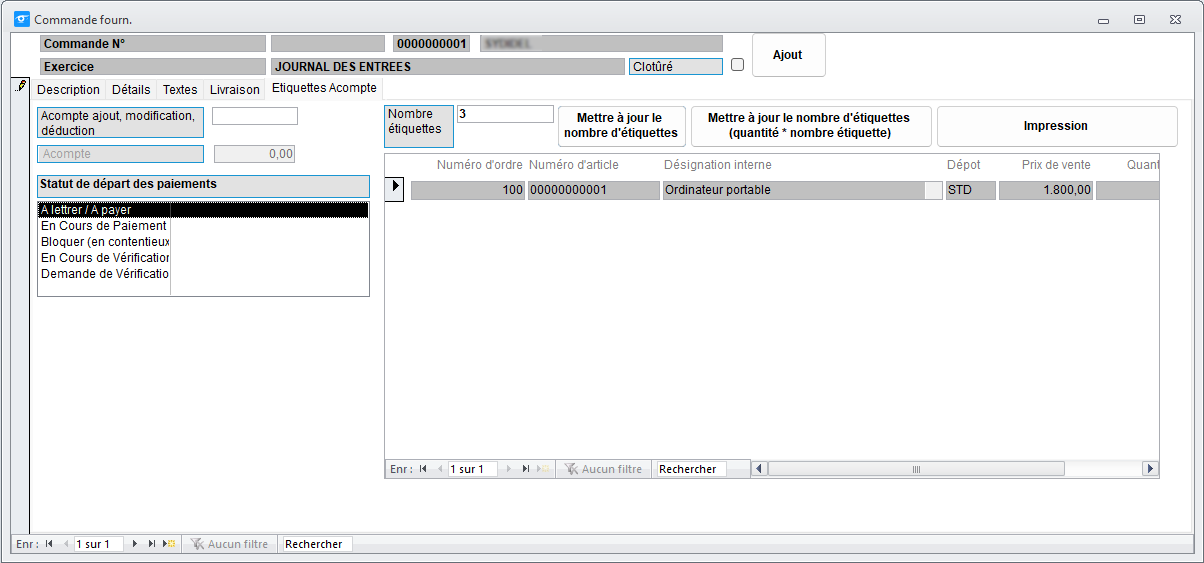Click the Acompte ajout, modification, déduction input

[x=255, y=116]
